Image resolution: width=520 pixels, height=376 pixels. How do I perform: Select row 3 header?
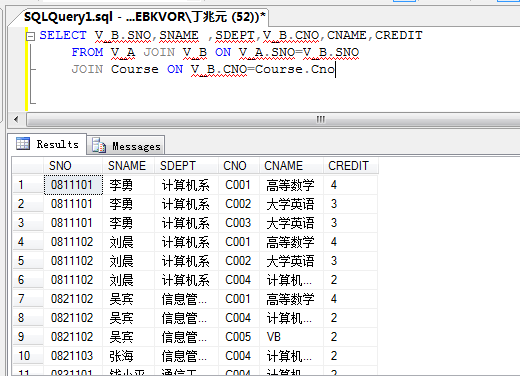[x=28, y=223]
